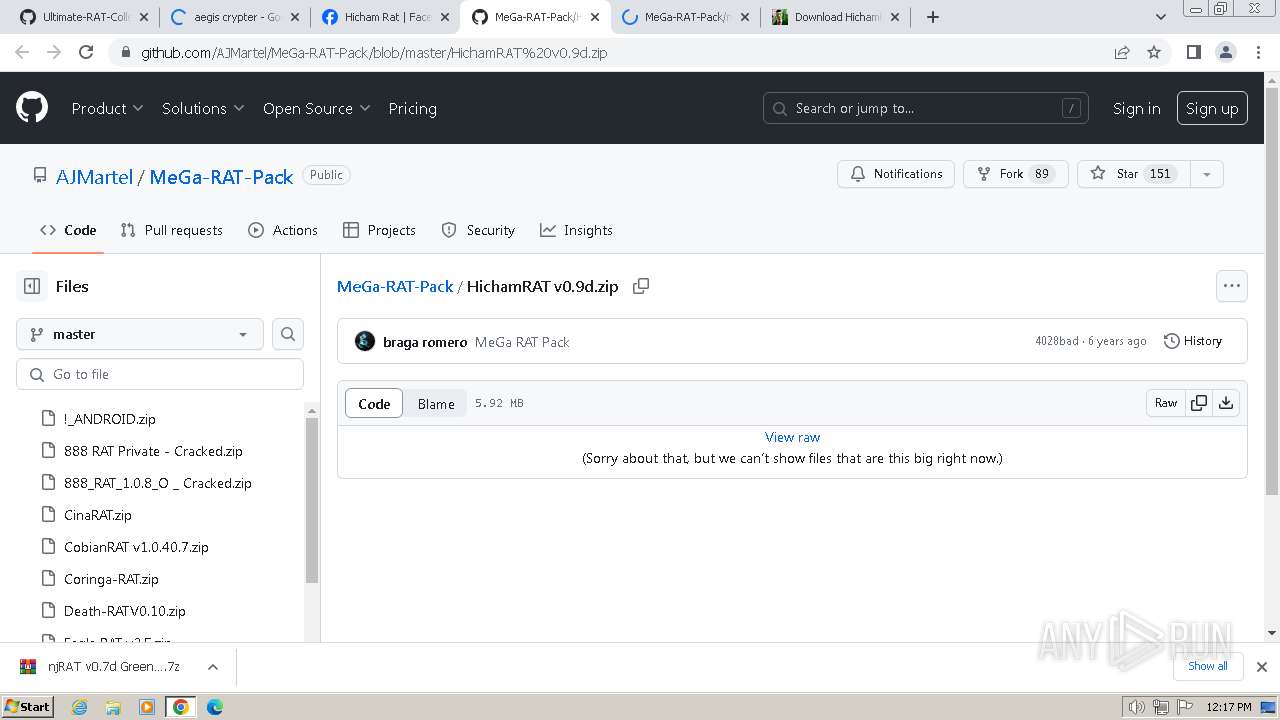Open file explorer folder on taskbar

[x=113, y=707]
